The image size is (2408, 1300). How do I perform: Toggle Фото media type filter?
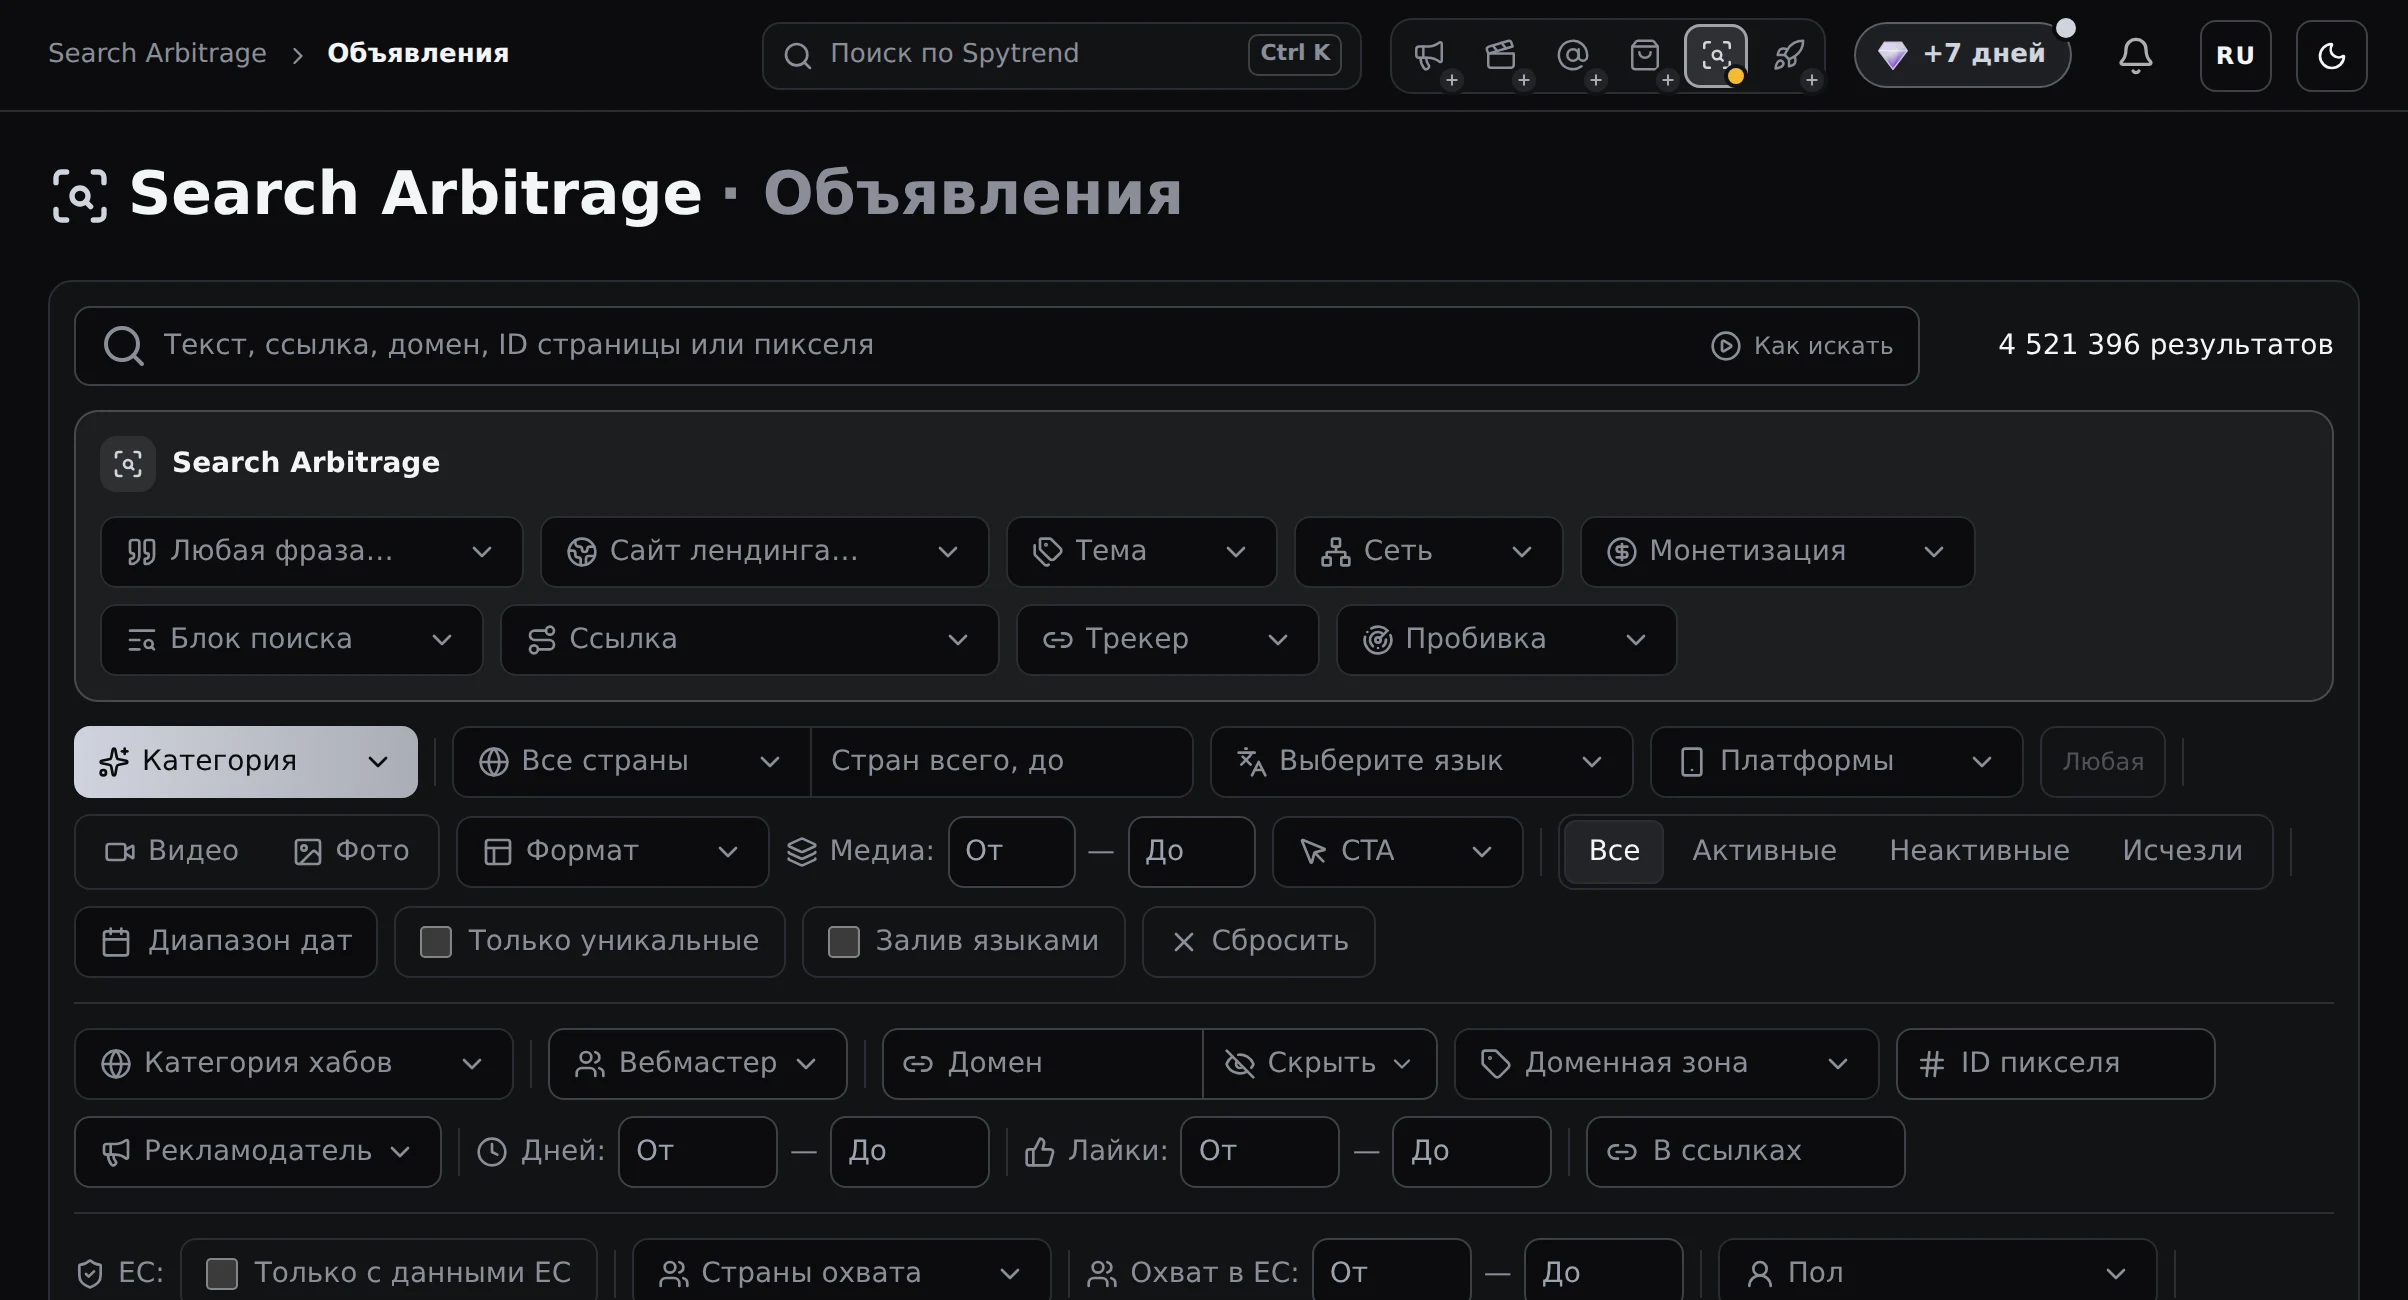(x=351, y=851)
